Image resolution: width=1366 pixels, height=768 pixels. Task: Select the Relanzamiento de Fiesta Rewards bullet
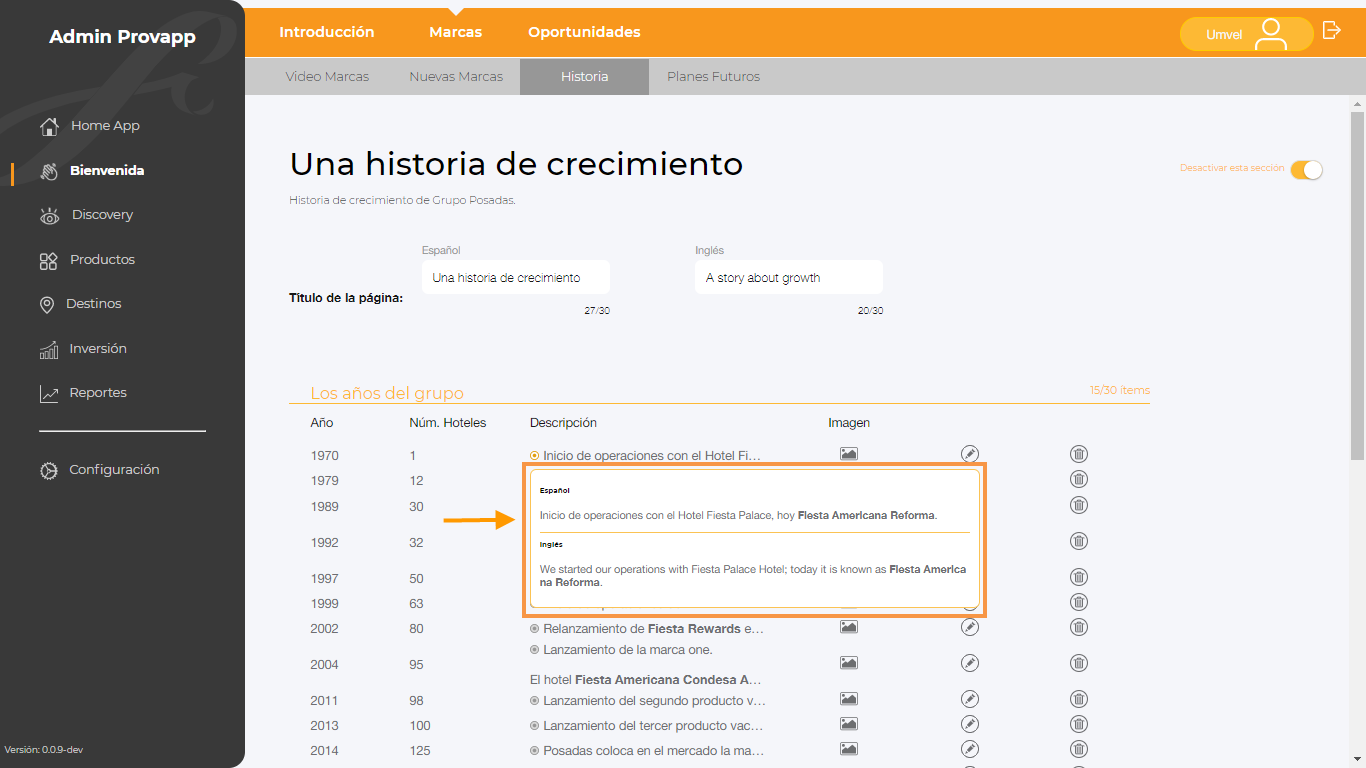coord(535,629)
